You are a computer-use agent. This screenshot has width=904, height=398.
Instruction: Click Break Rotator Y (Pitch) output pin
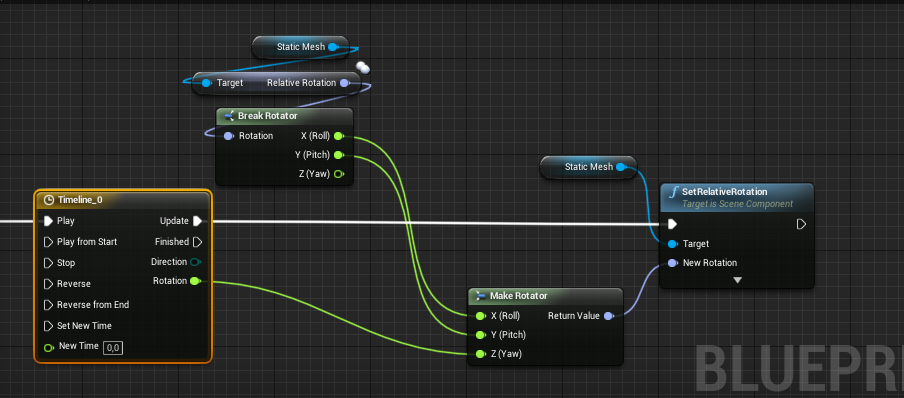(x=338, y=155)
